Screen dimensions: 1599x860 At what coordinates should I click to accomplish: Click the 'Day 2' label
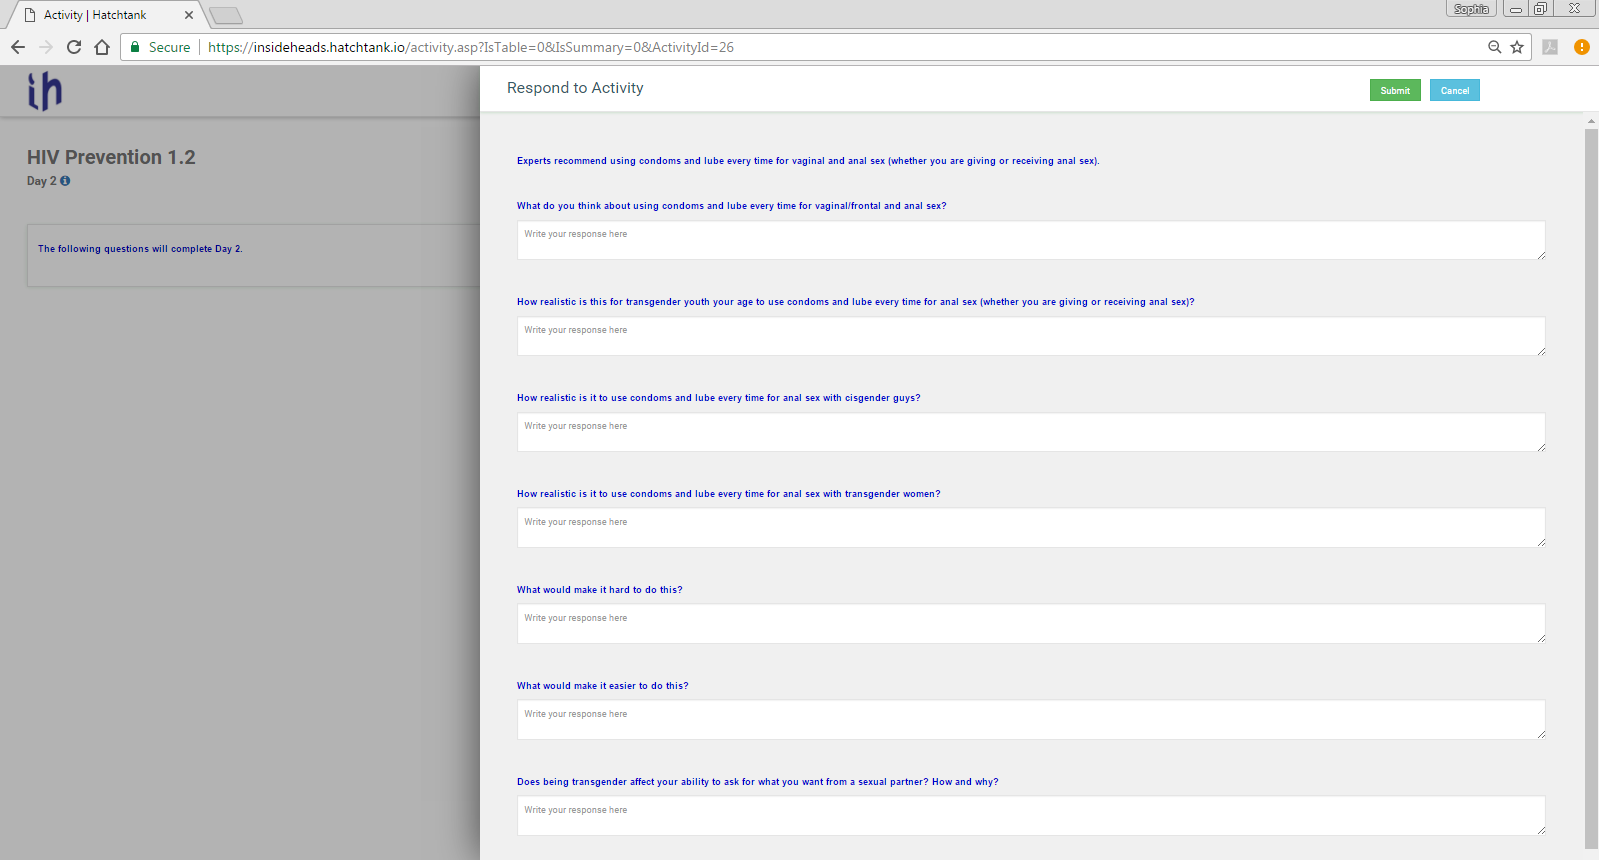click(42, 181)
